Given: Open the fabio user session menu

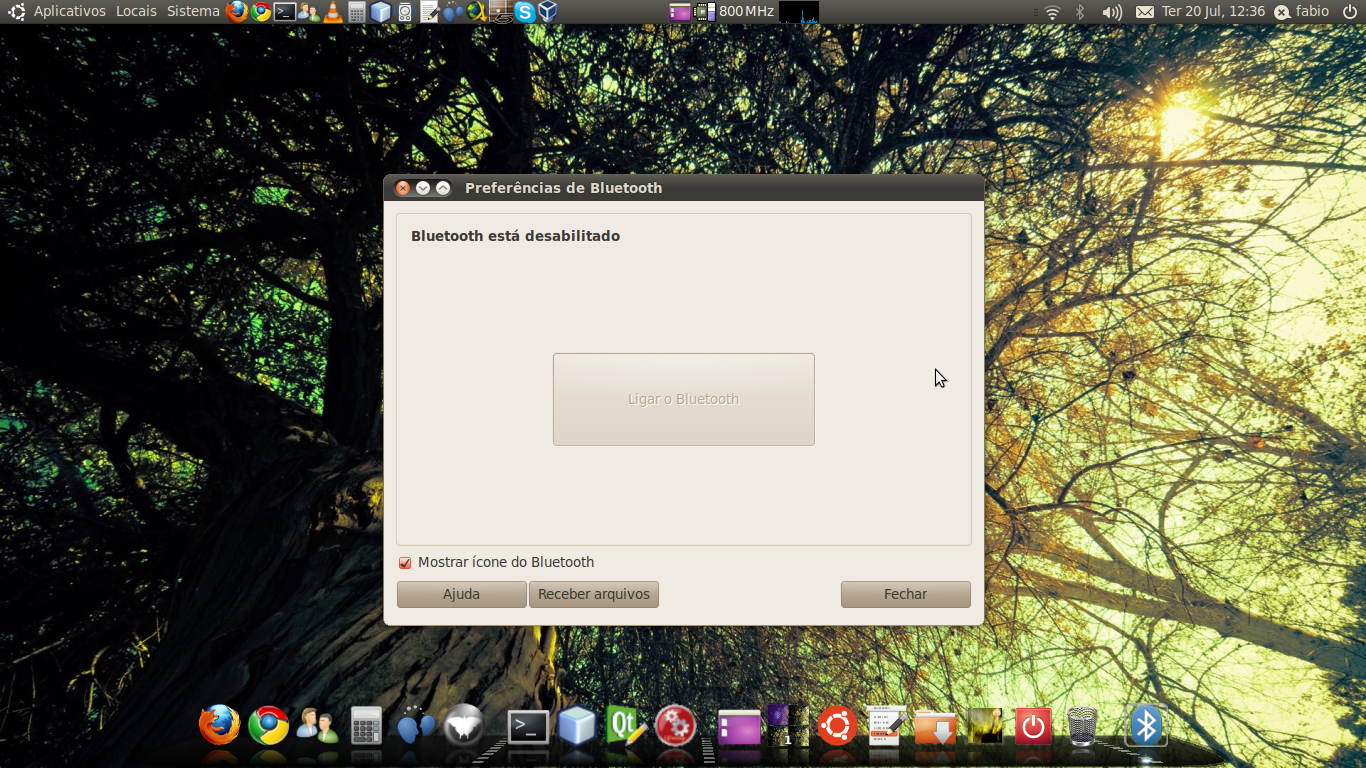Looking at the screenshot, I should (1302, 12).
